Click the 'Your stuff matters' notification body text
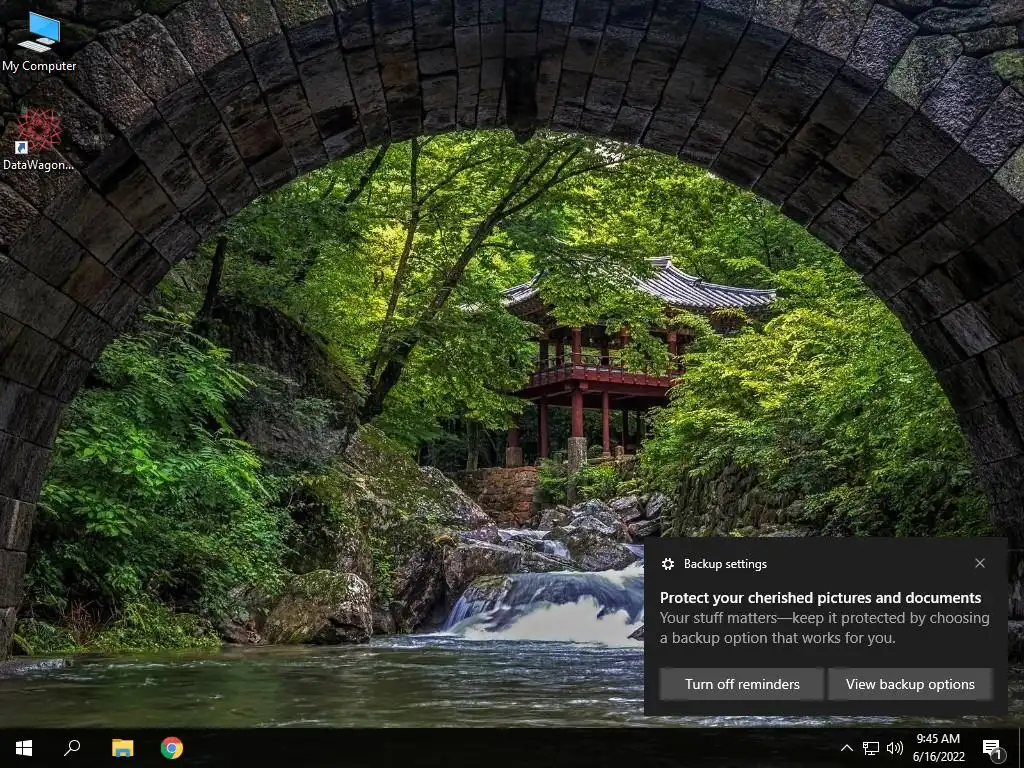The height and width of the screenshot is (768, 1024). (x=824, y=628)
